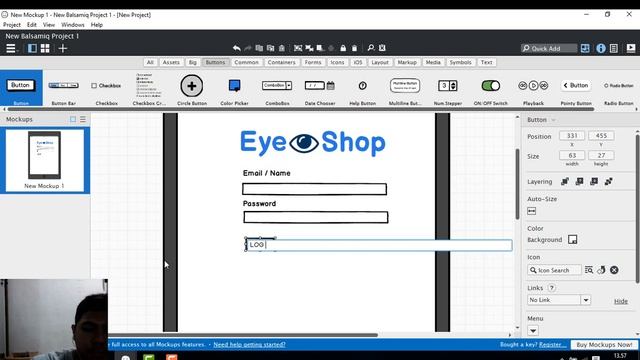
Task: Choose the Help Button control
Action: point(362,90)
